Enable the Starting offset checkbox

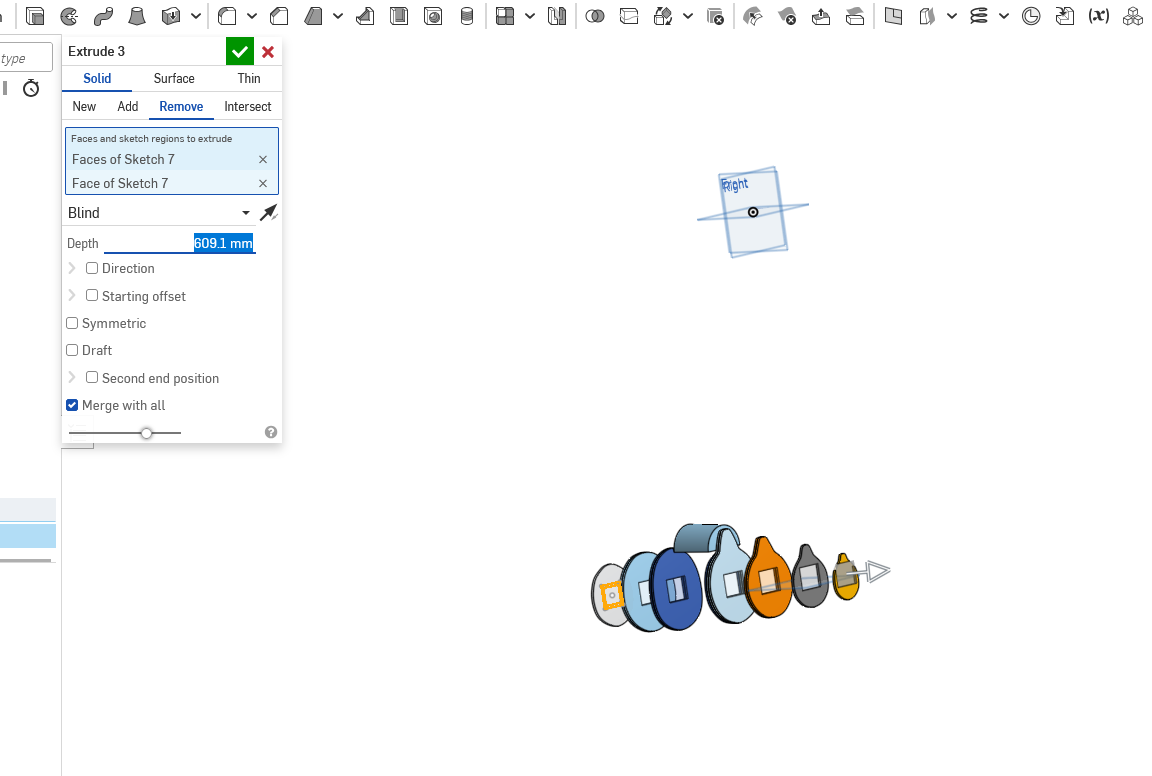[92, 295]
